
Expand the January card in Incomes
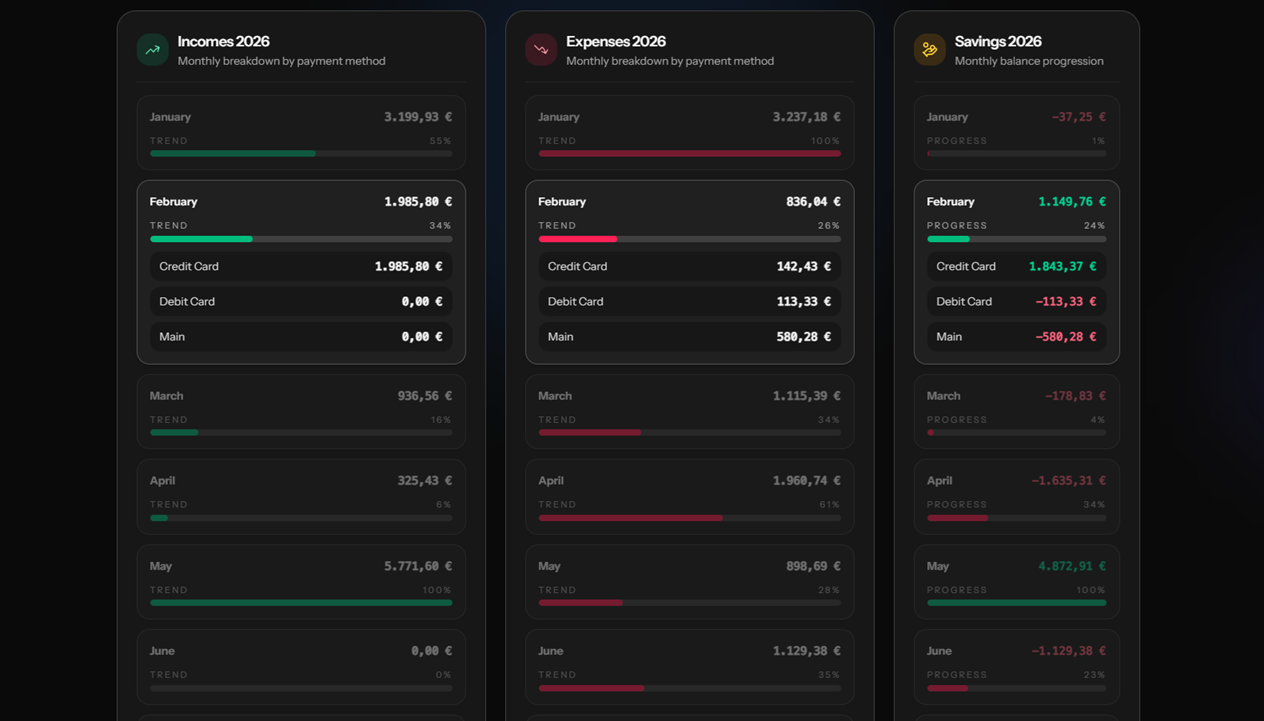pyautogui.click(x=301, y=133)
